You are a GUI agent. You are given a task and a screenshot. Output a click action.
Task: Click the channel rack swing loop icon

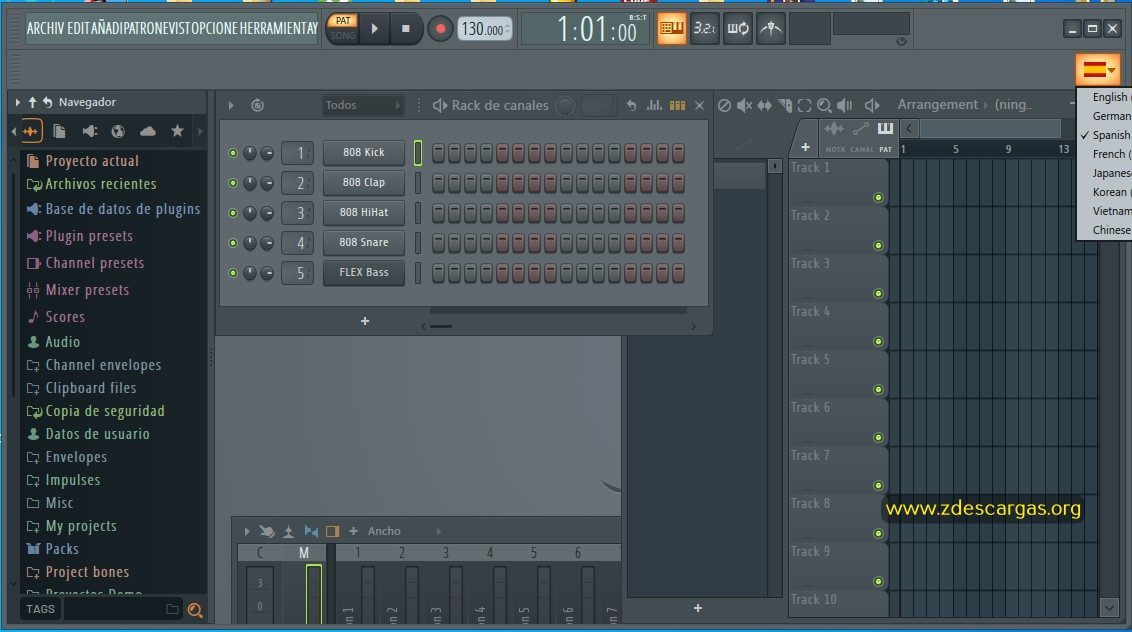[257, 105]
